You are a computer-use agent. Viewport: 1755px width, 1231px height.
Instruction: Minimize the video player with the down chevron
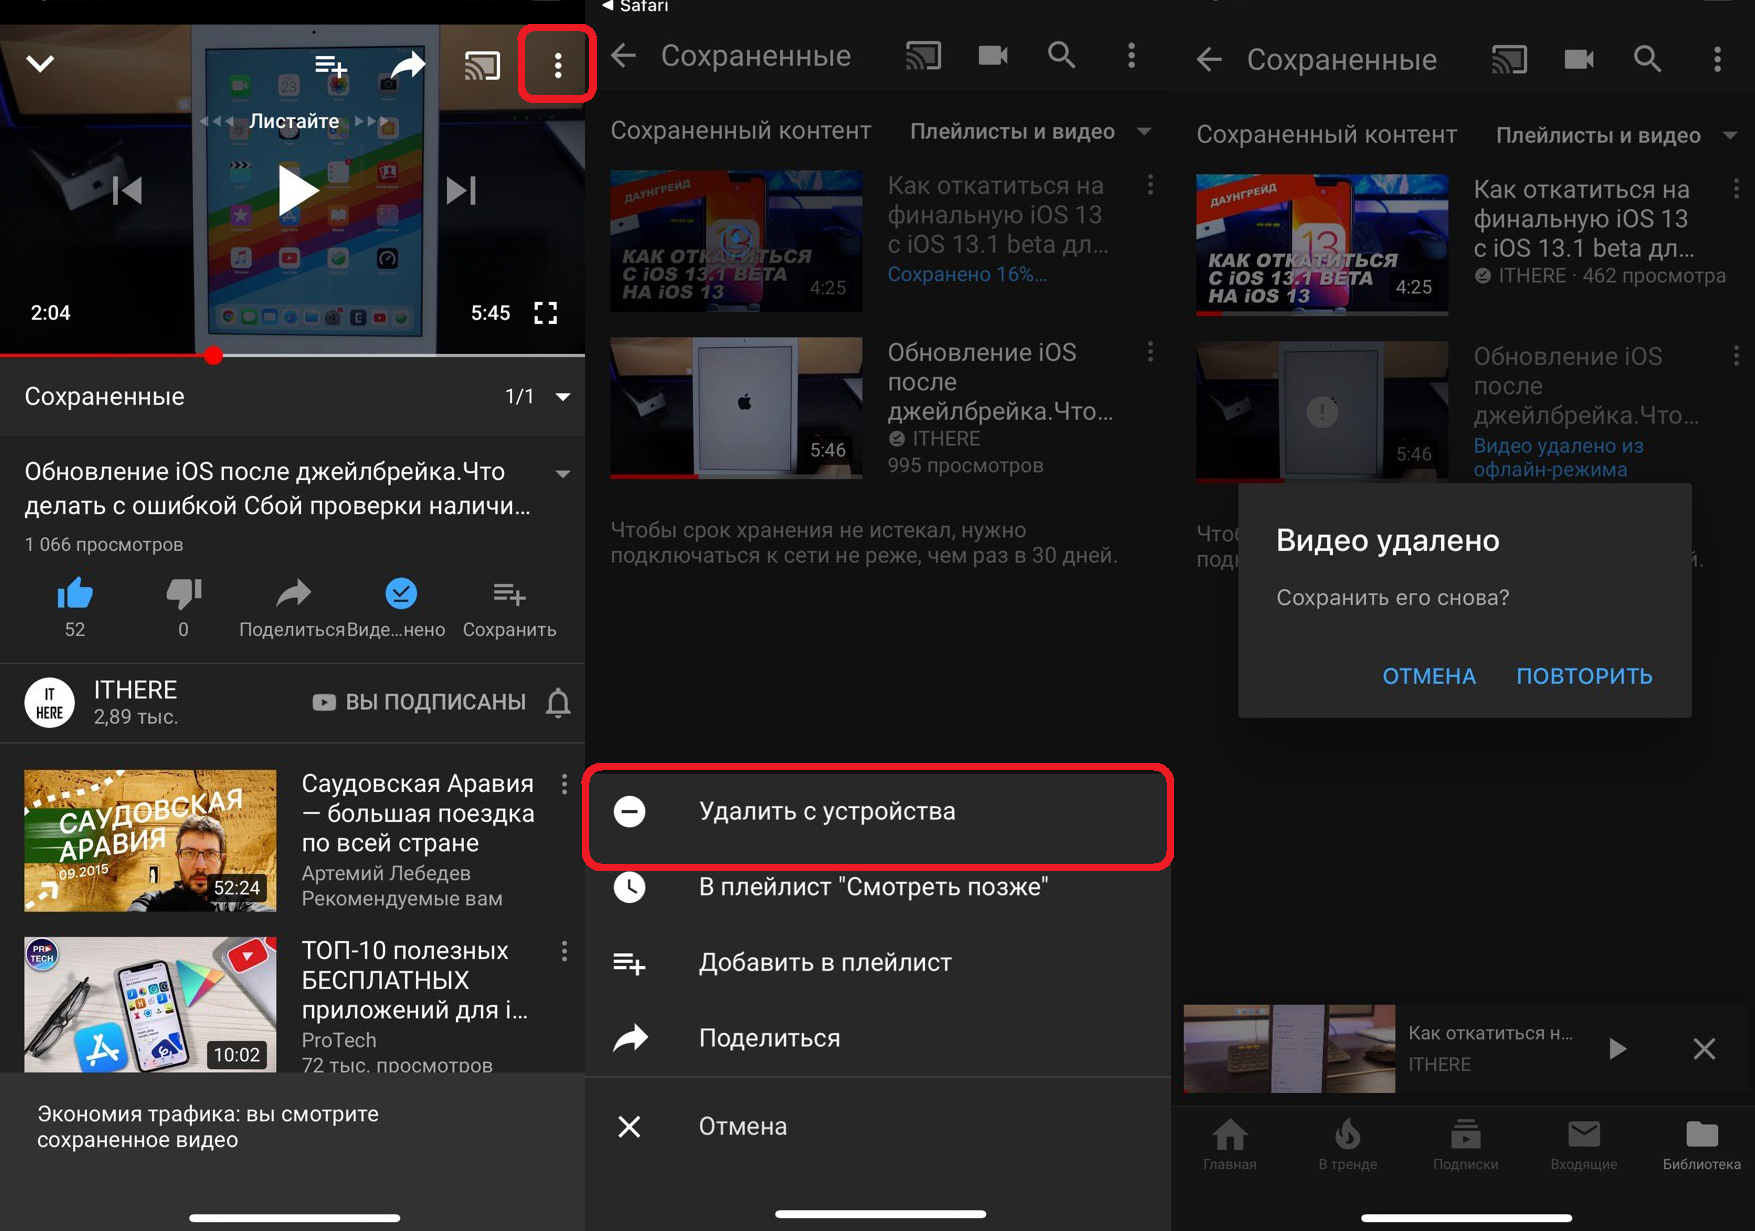coord(40,64)
